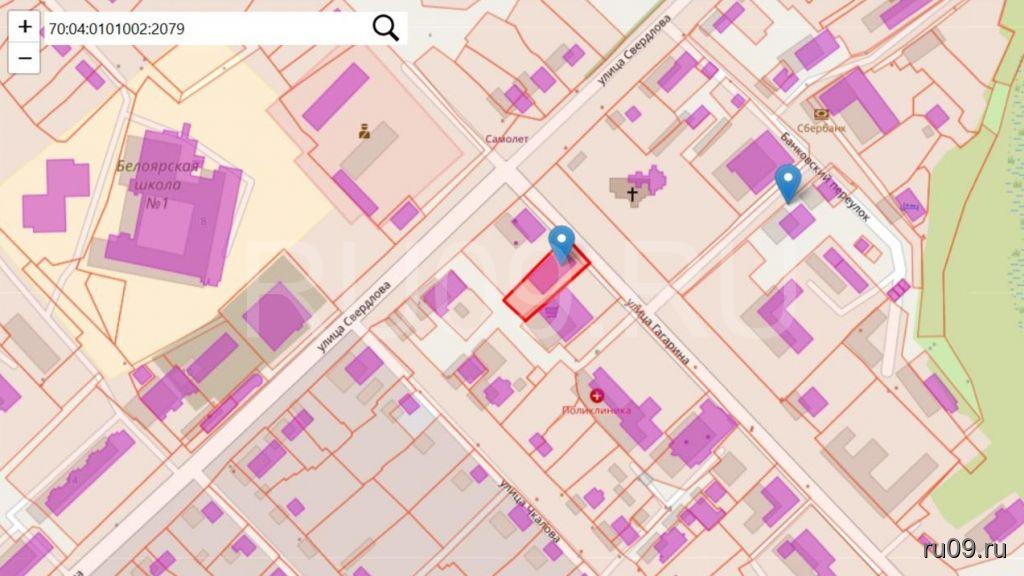Screen dimensions: 1024x576
Task: Click the magnifying glass search icon
Action: click(x=385, y=28)
